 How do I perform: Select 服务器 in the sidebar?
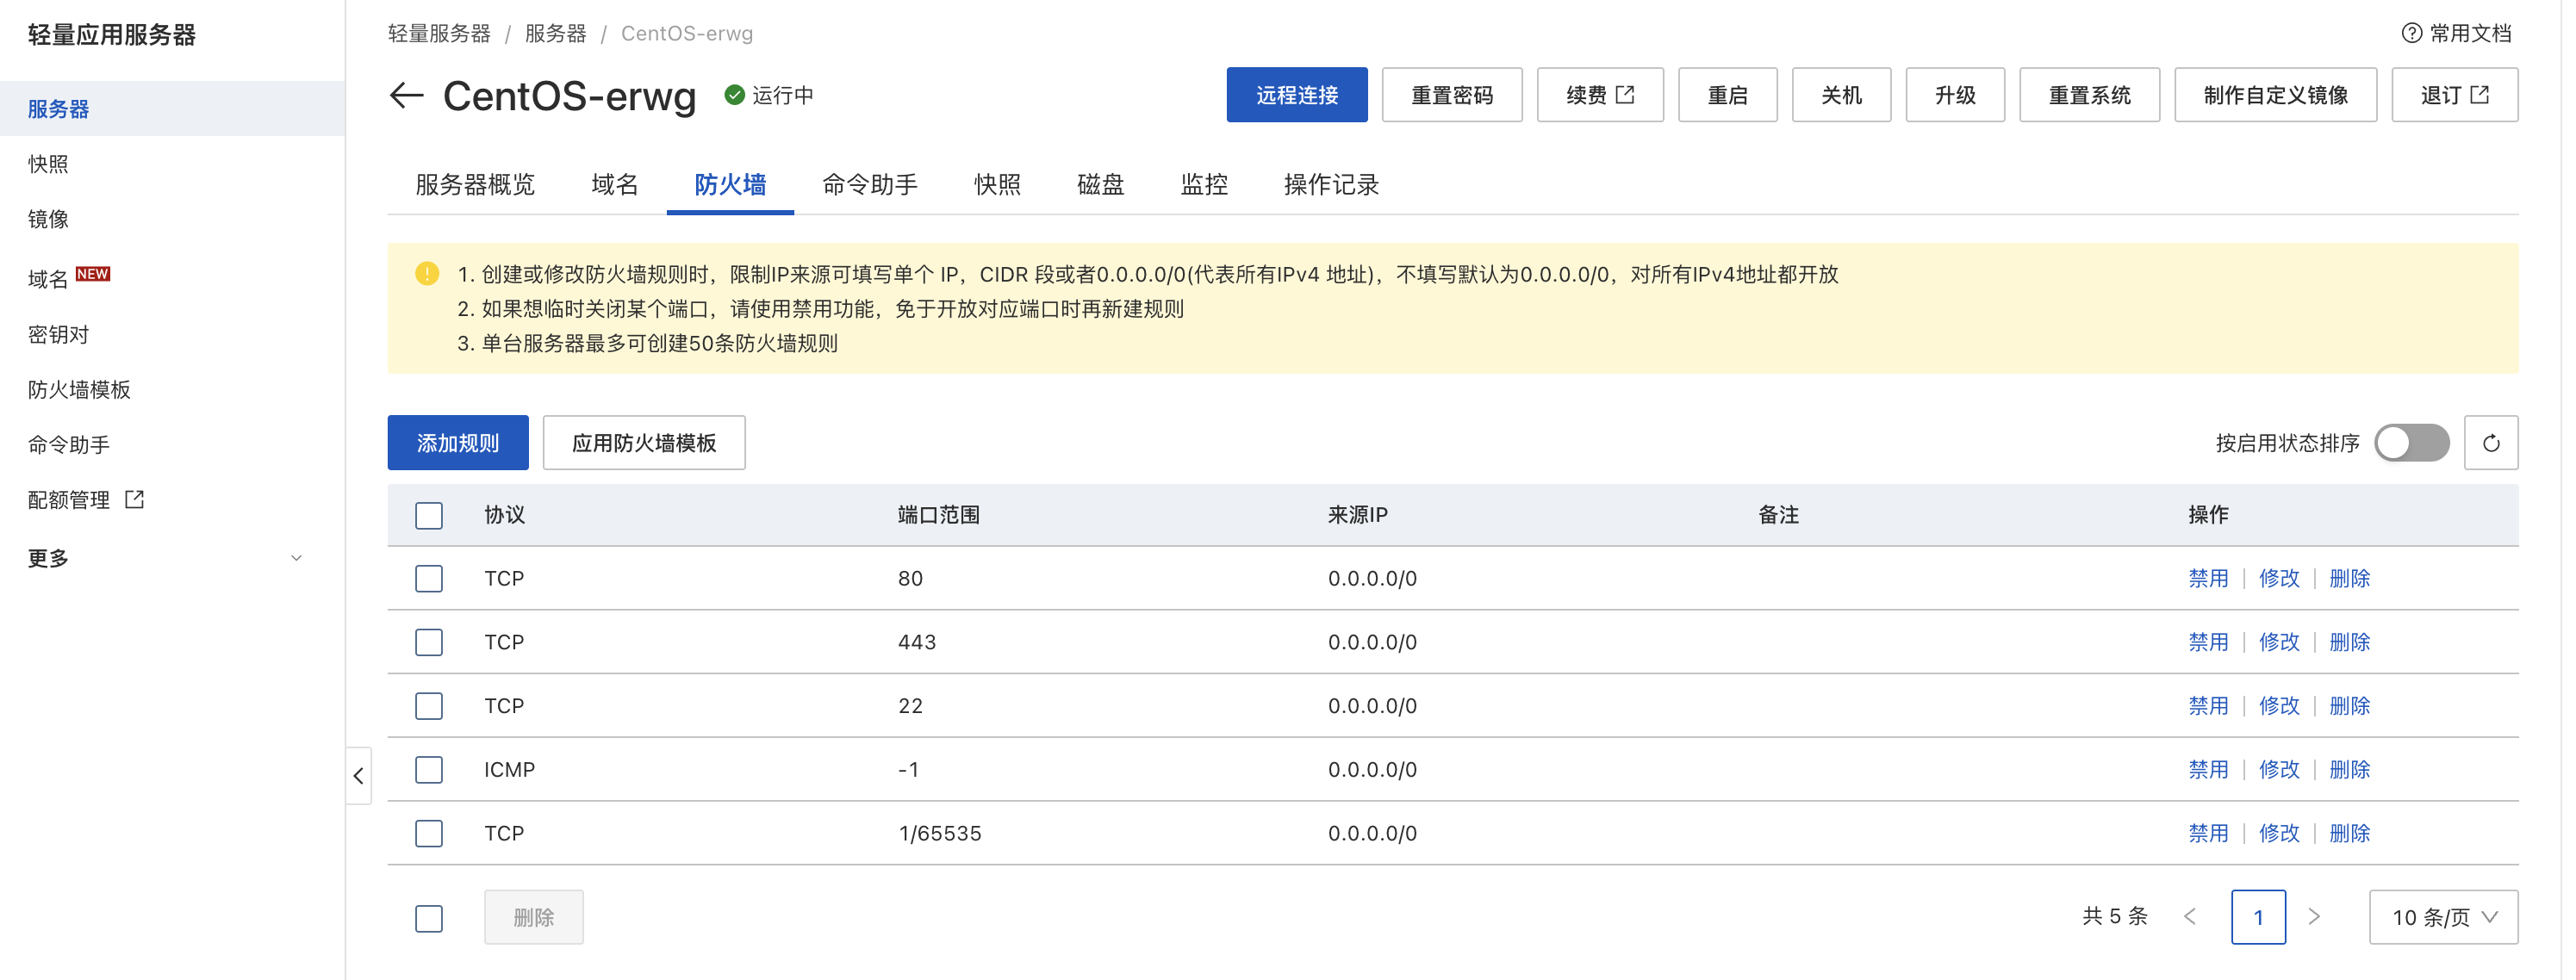(172, 108)
